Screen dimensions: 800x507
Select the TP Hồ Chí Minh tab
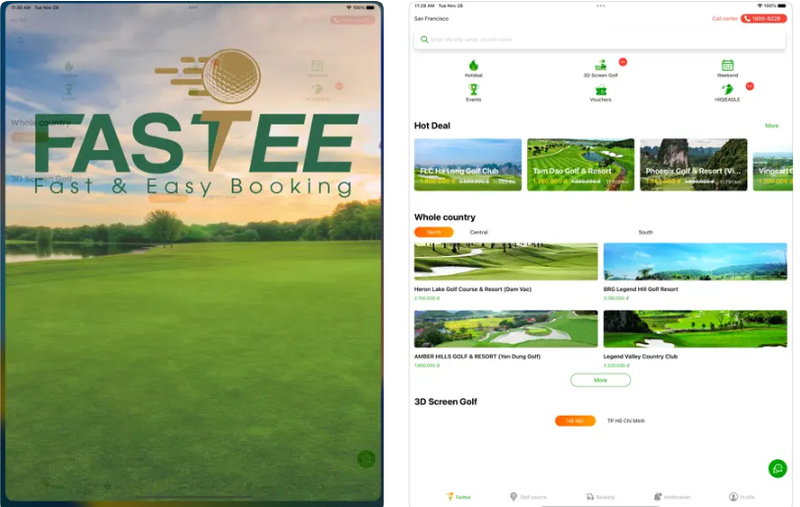click(626, 421)
